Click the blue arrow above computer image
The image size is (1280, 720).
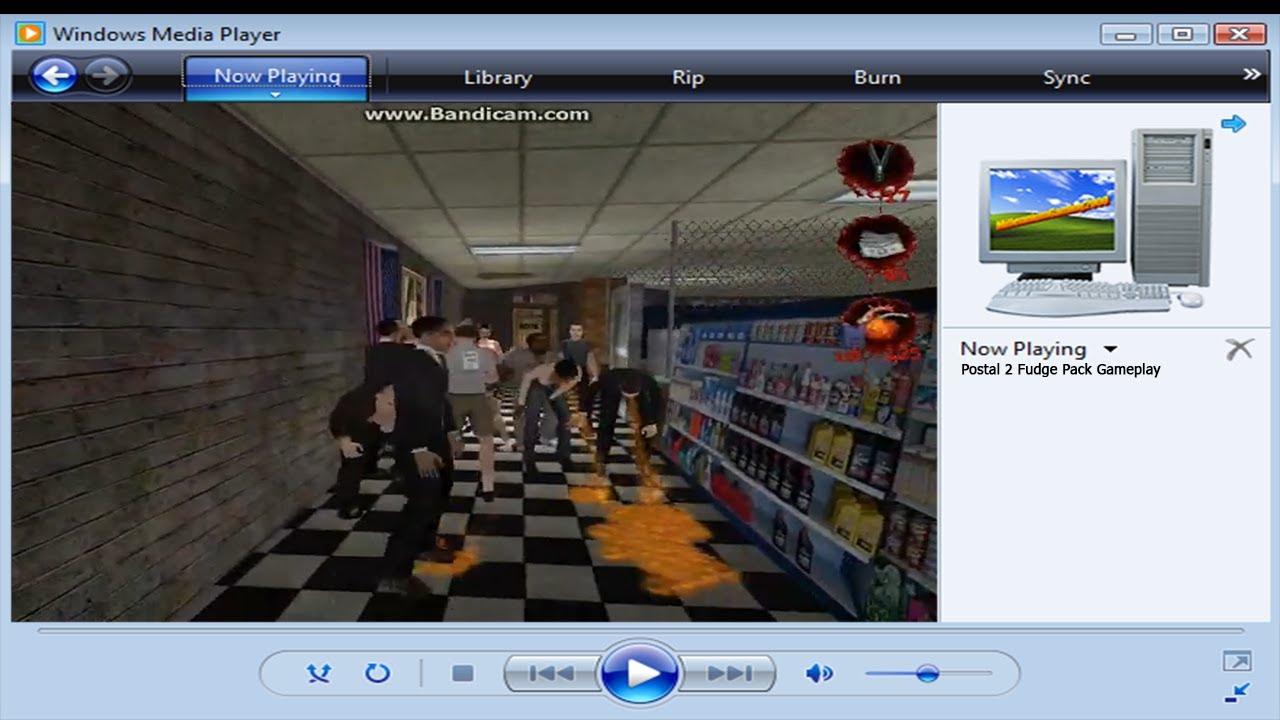(1233, 123)
